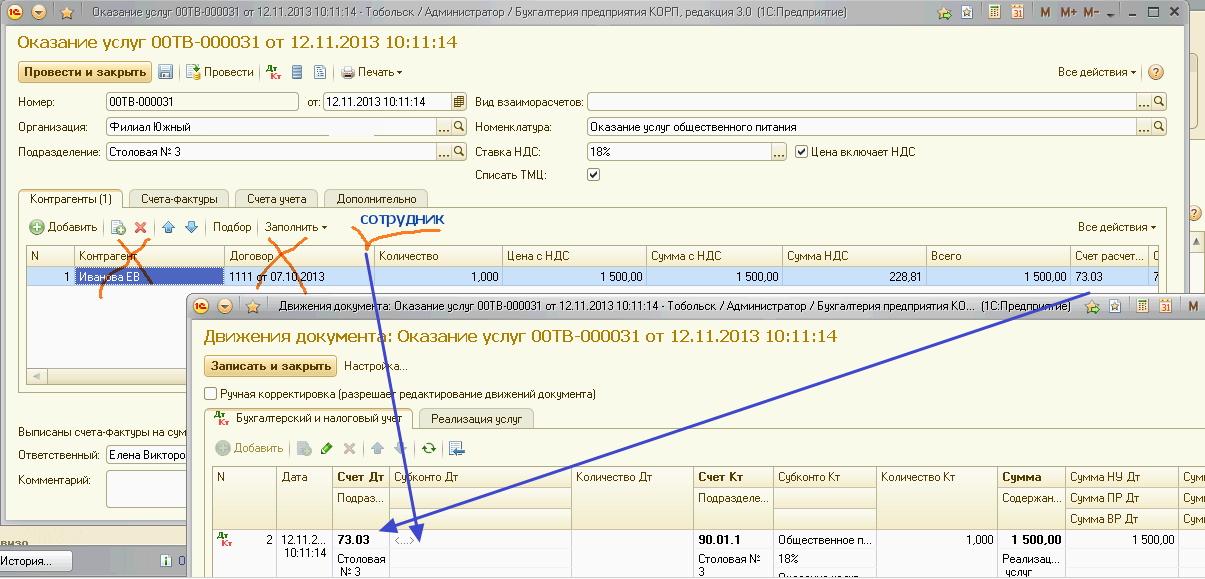Open the 'Реализация услуг' tab
Screen dimensions: 1205x579
point(476,419)
